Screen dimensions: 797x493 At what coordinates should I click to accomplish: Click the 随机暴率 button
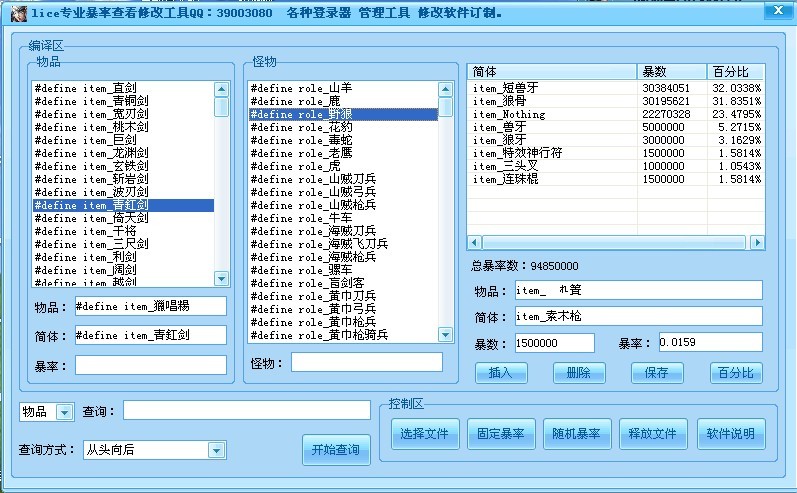tap(574, 434)
